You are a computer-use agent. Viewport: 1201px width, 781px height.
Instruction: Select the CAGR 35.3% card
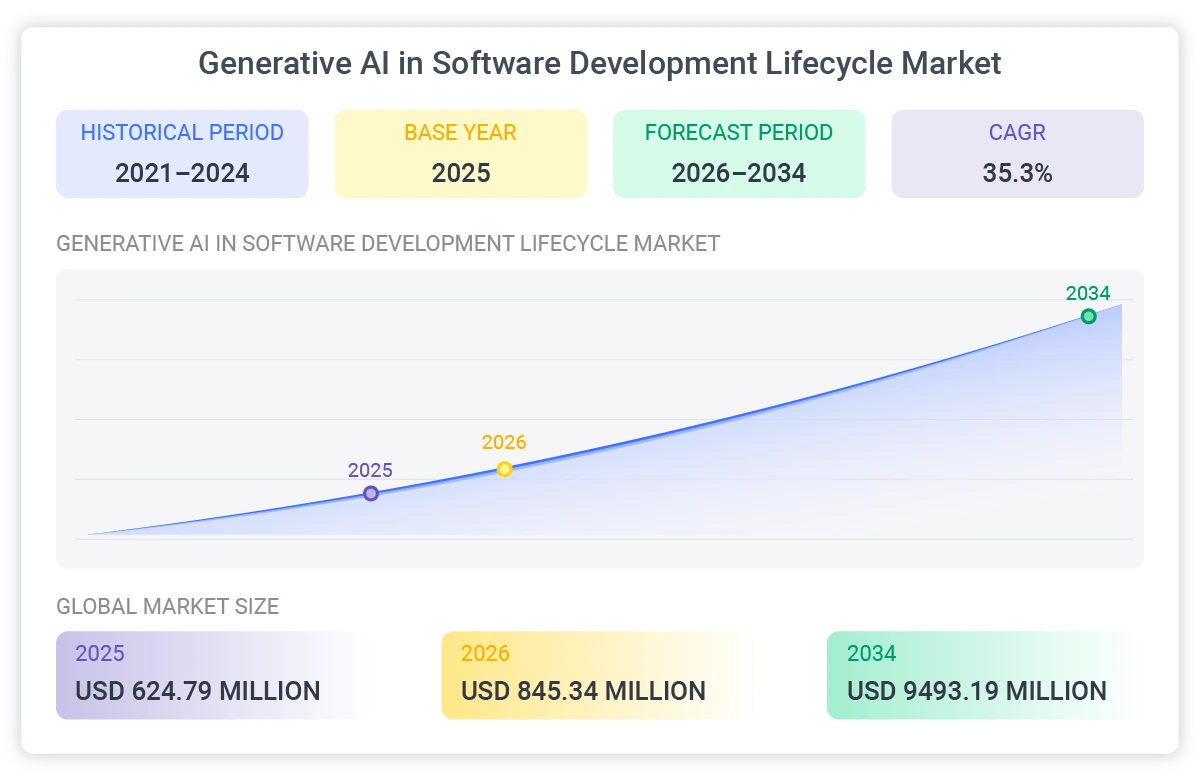coord(1018,154)
